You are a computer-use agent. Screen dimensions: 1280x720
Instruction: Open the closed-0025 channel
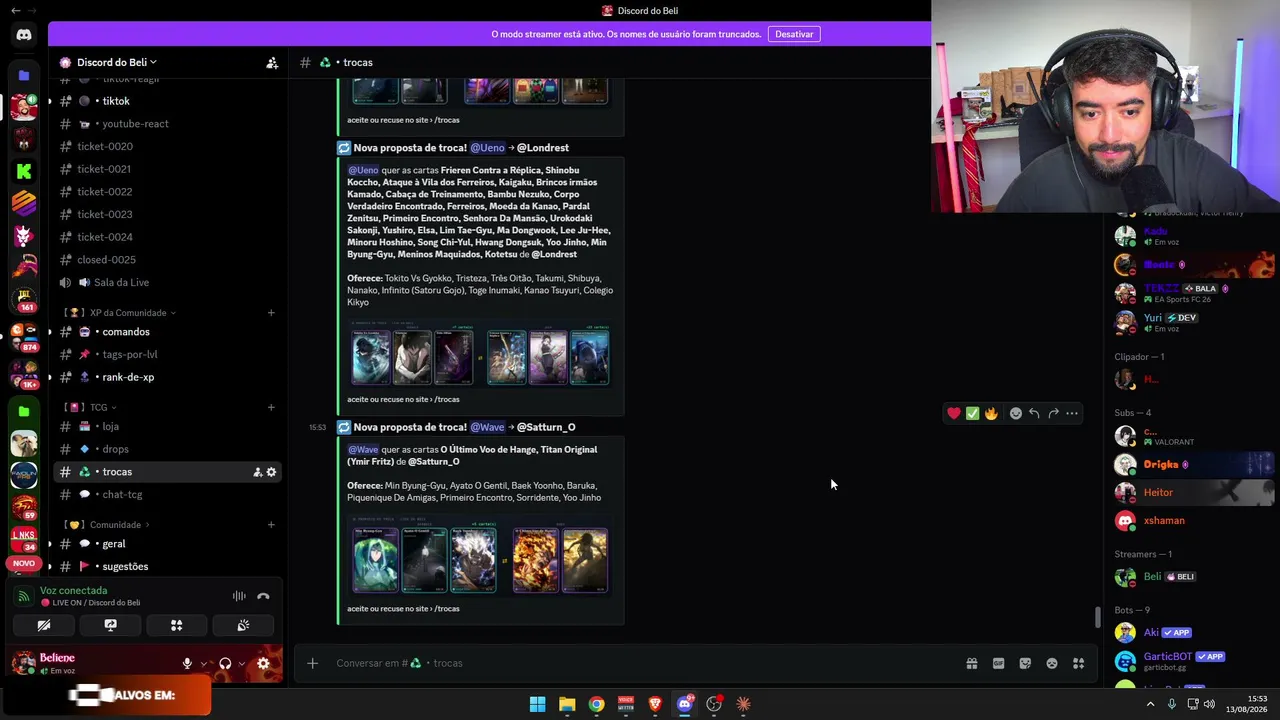pos(167,260)
